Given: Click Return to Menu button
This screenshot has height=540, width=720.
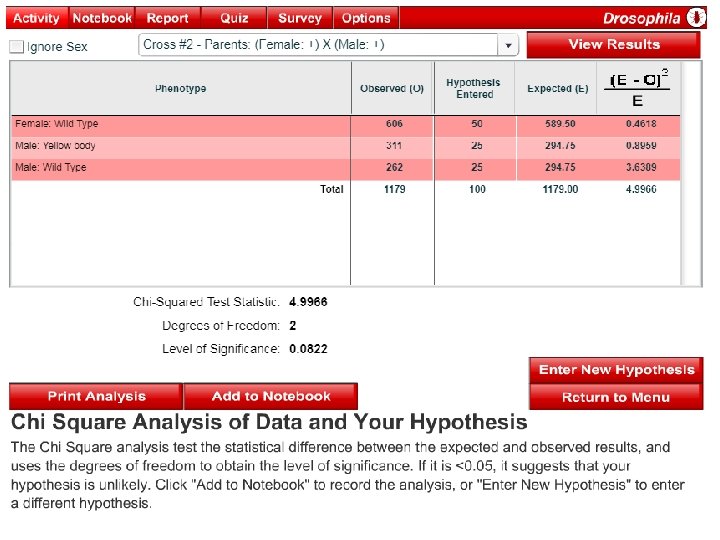Looking at the screenshot, I should [616, 397].
